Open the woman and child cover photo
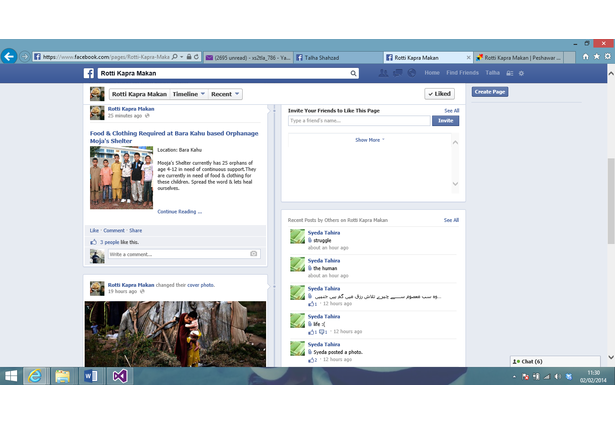615x424 pixels. coord(175,334)
